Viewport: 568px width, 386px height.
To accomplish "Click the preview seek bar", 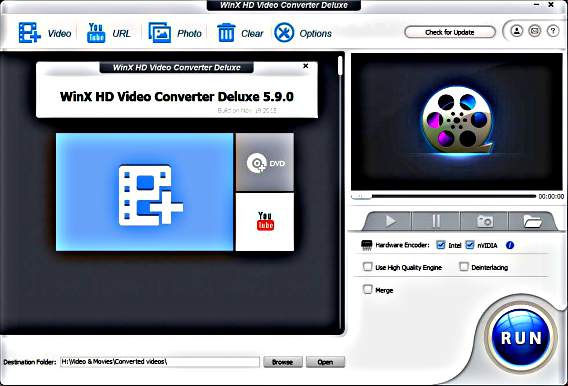I will (x=443, y=196).
